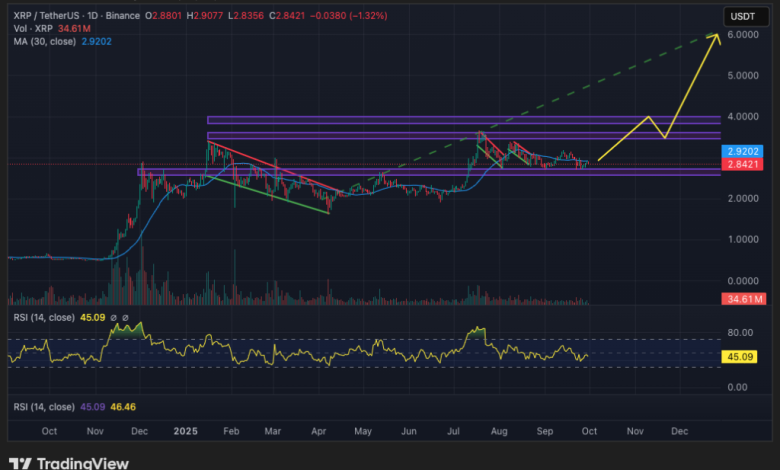Click the Jul label on time axis
780x470 pixels.
[454, 430]
